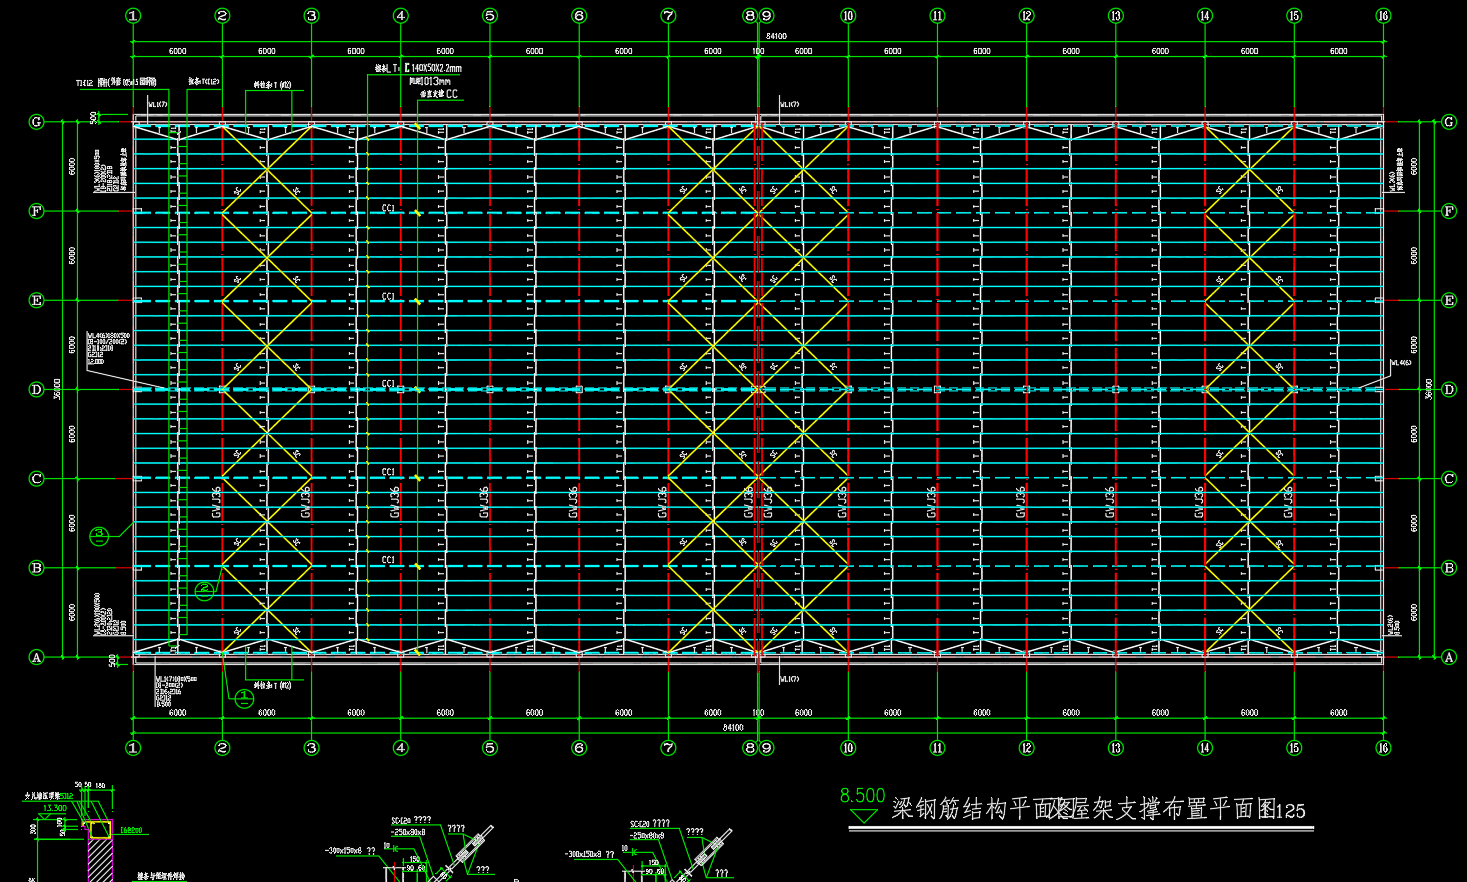Click the left-side axis bubble A
This screenshot has height=882, width=1467.
37,657
